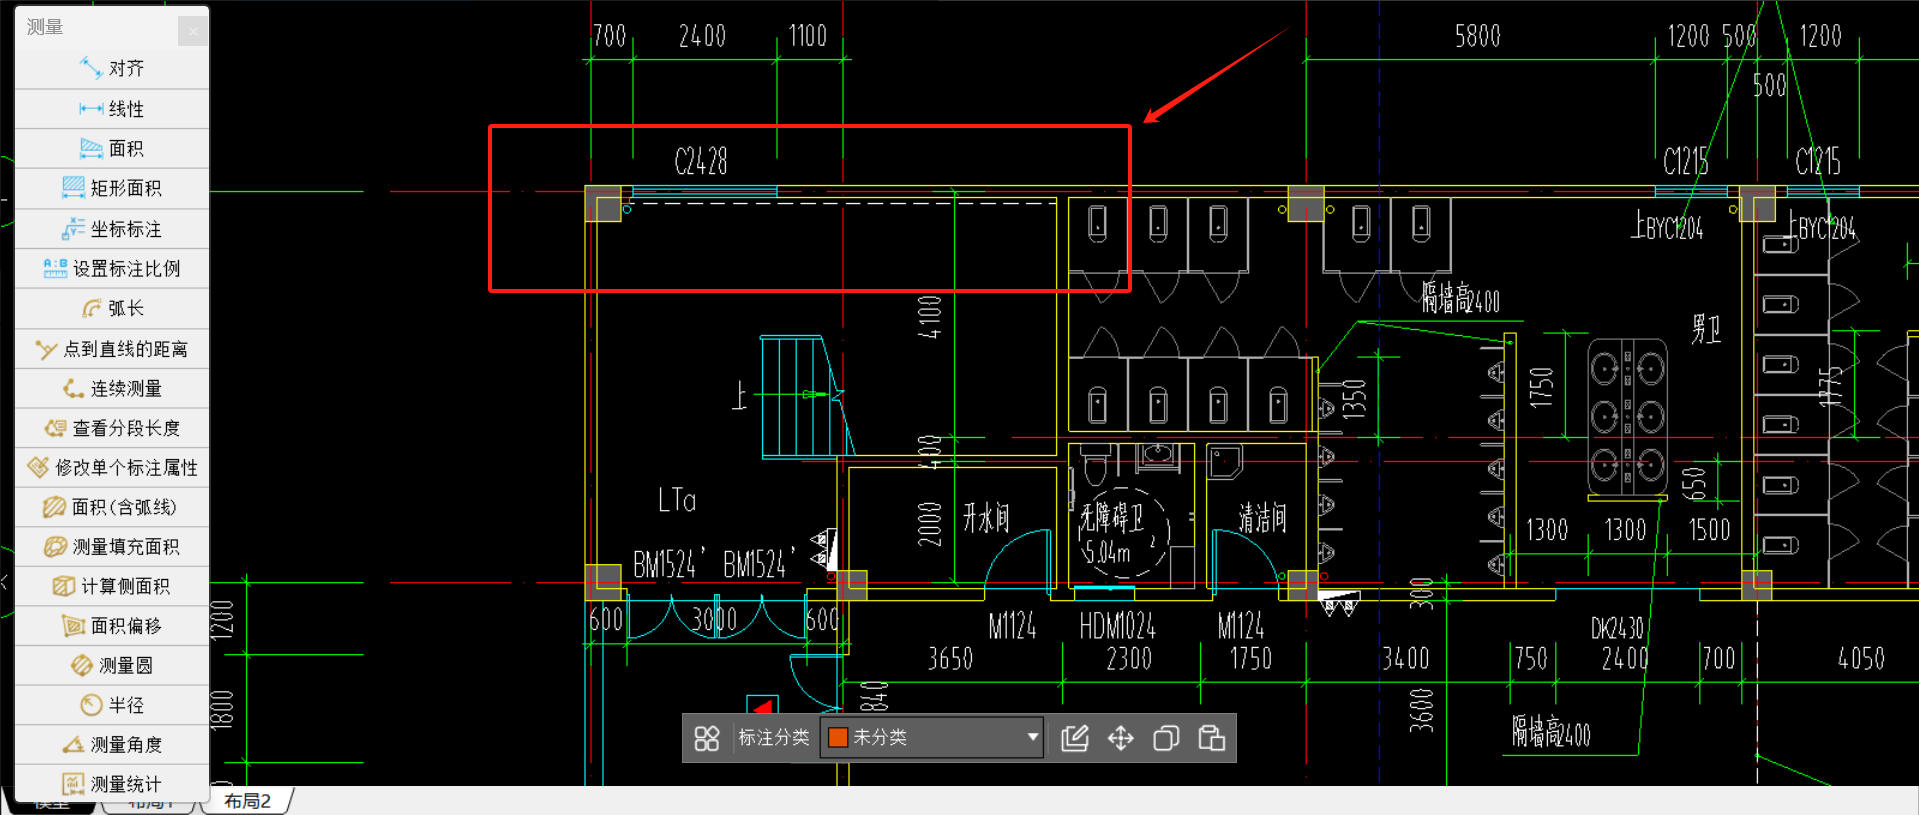Click the 标注分类 label in the floating toolbar
Screen dimensions: 1919x815
click(774, 737)
